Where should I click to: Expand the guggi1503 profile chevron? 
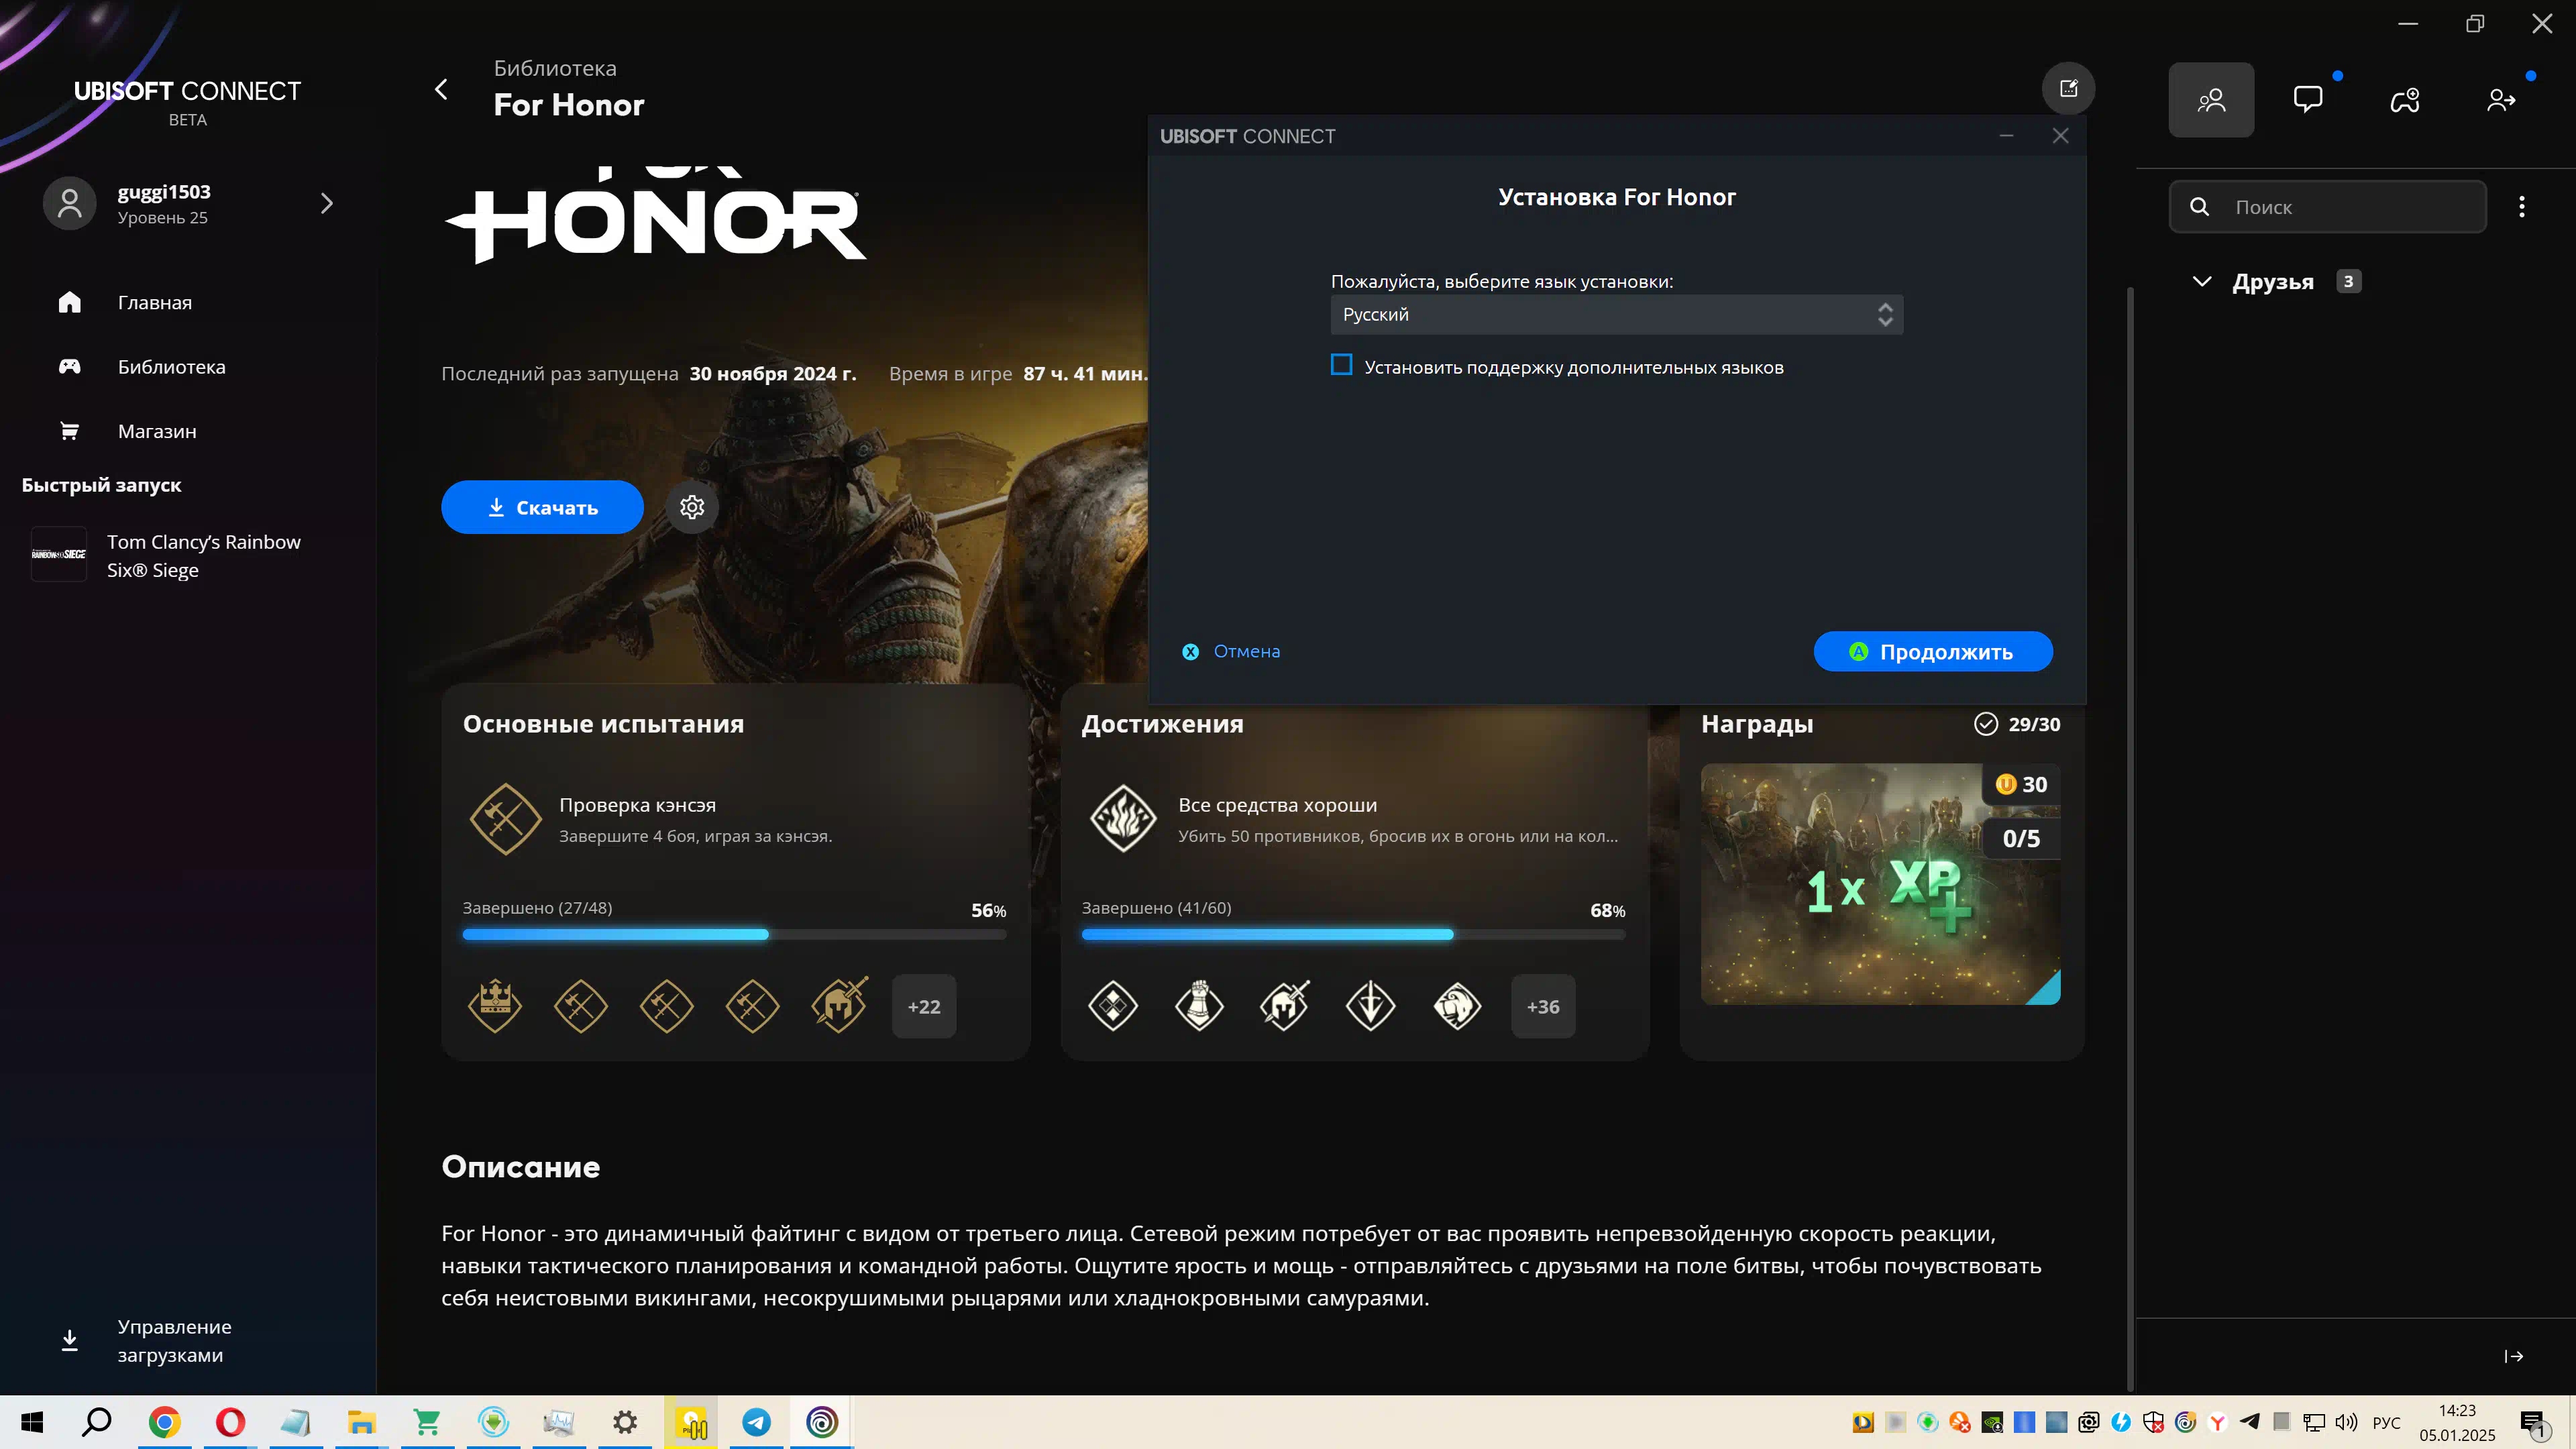326,204
